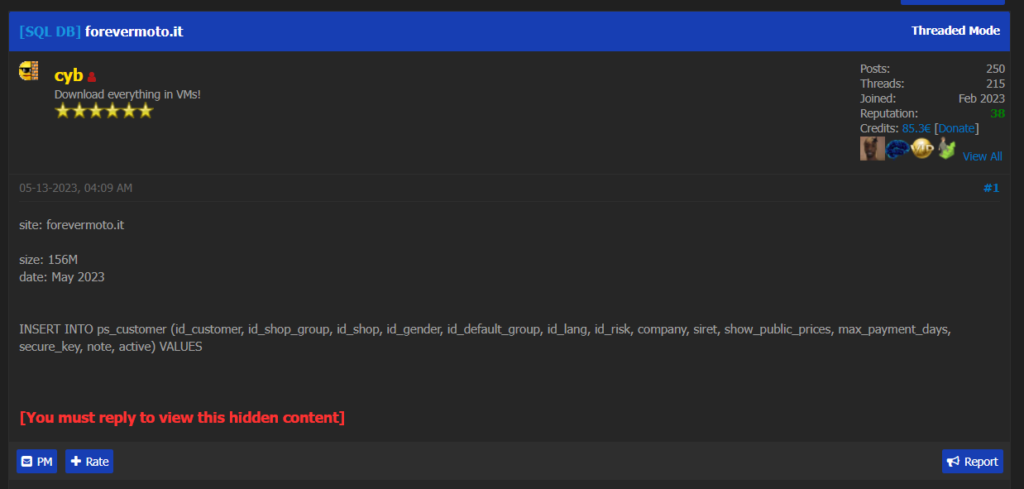Click the red user status icon beside cyb

[92, 77]
